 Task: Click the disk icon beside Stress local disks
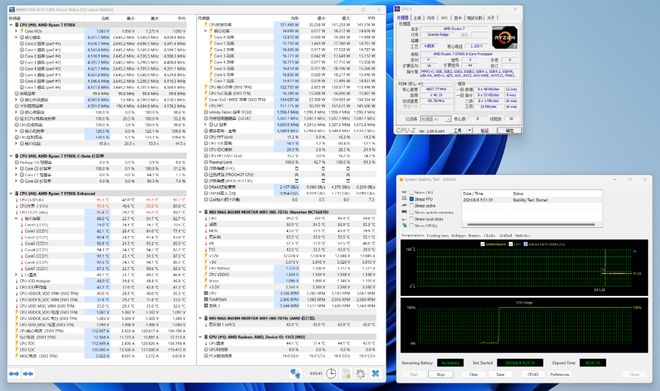coord(405,219)
